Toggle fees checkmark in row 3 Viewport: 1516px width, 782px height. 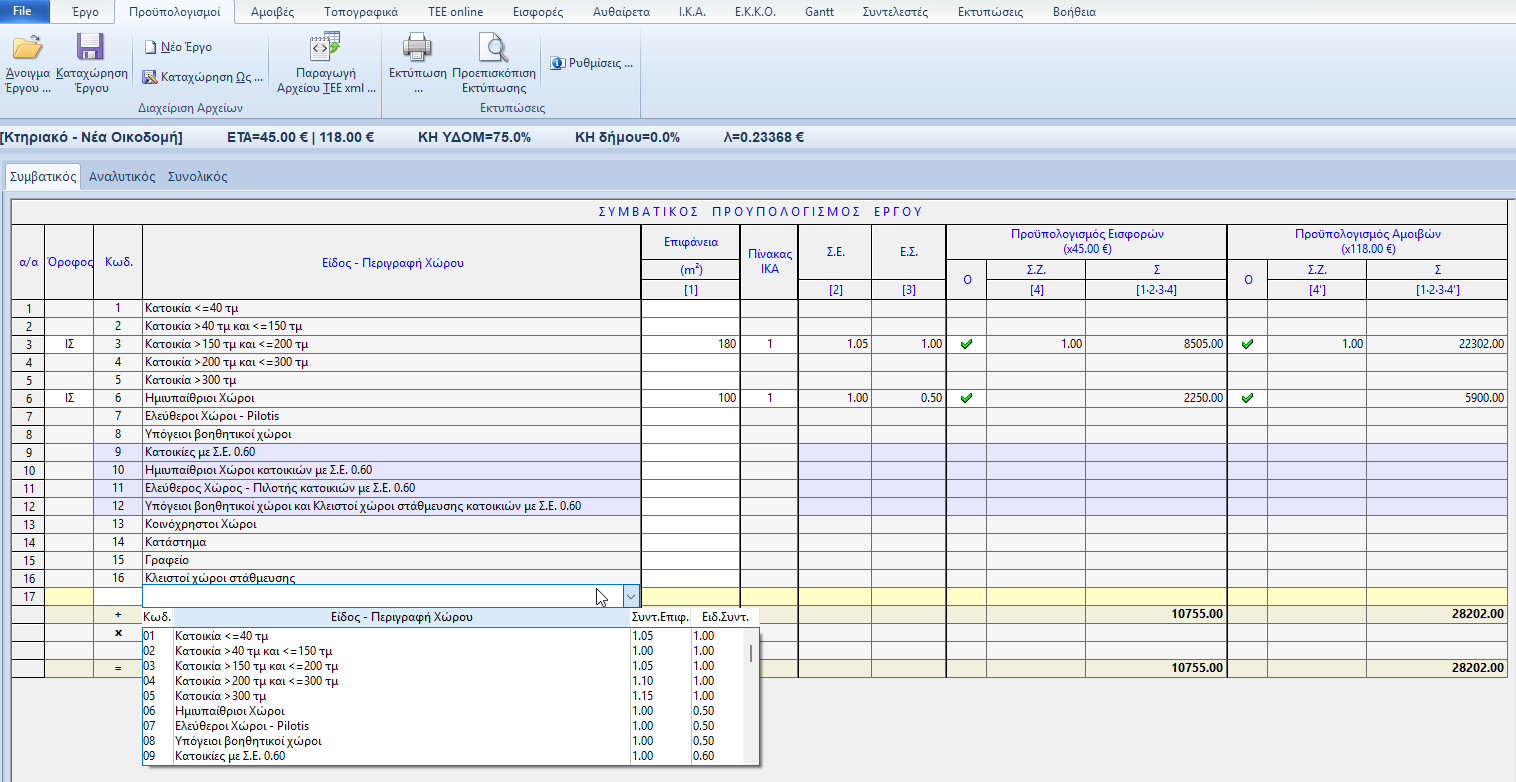click(1247, 344)
